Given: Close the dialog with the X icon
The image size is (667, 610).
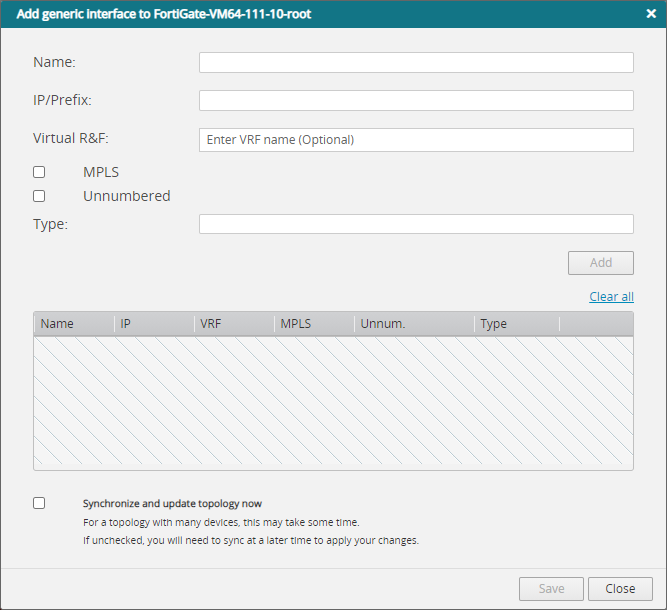Looking at the screenshot, I should click(x=651, y=14).
